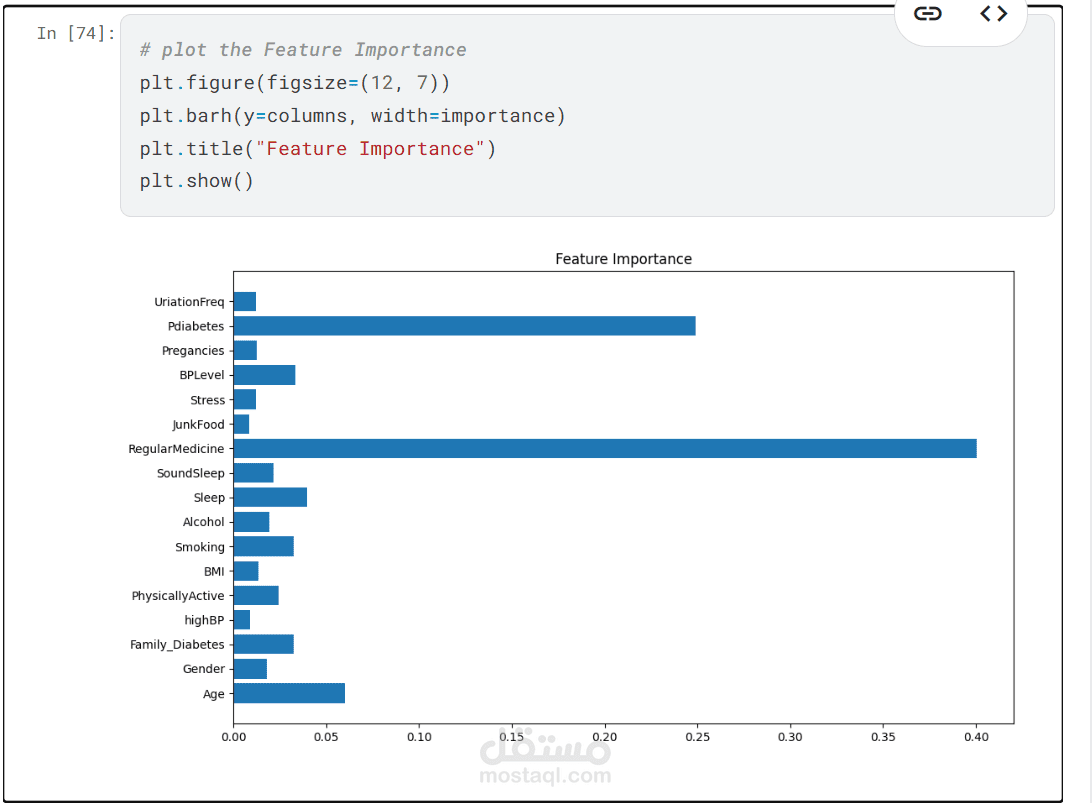1092x803 pixels.
Task: Click the Sleep bar
Action: tap(270, 498)
